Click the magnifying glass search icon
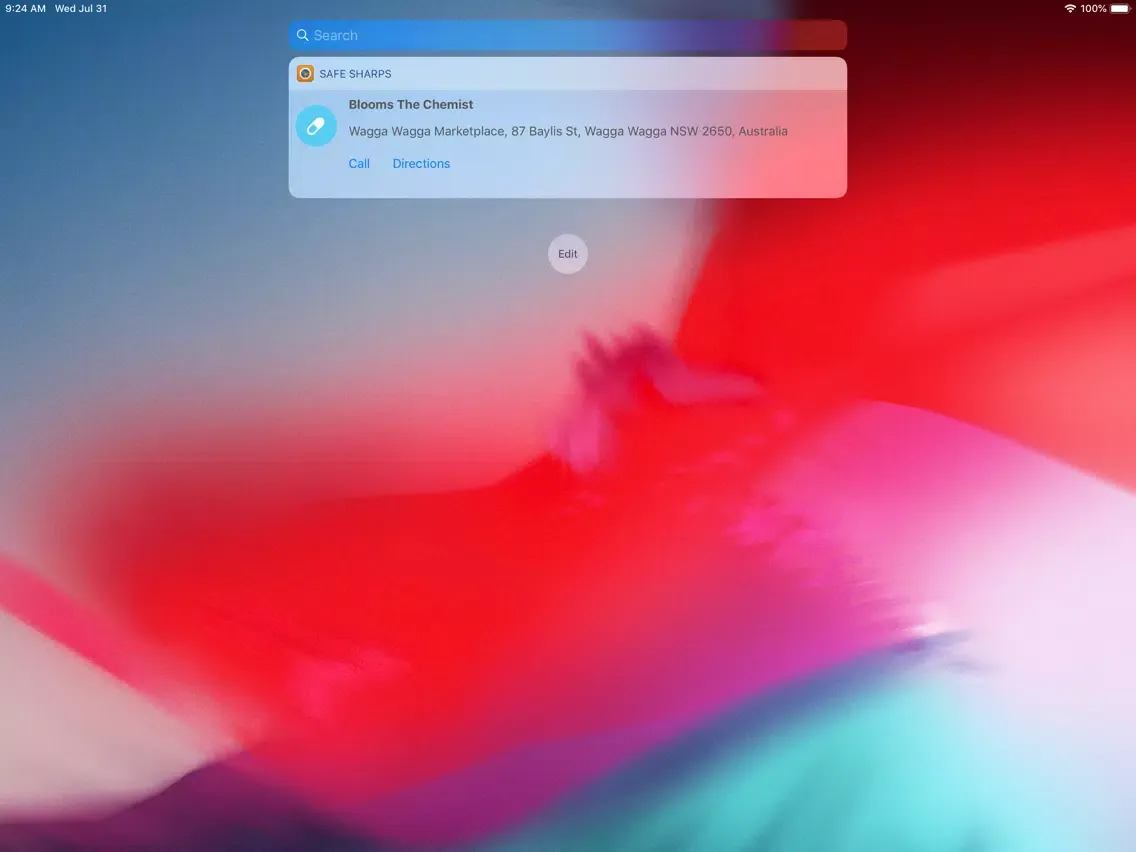Image resolution: width=1136 pixels, height=852 pixels. (303, 35)
